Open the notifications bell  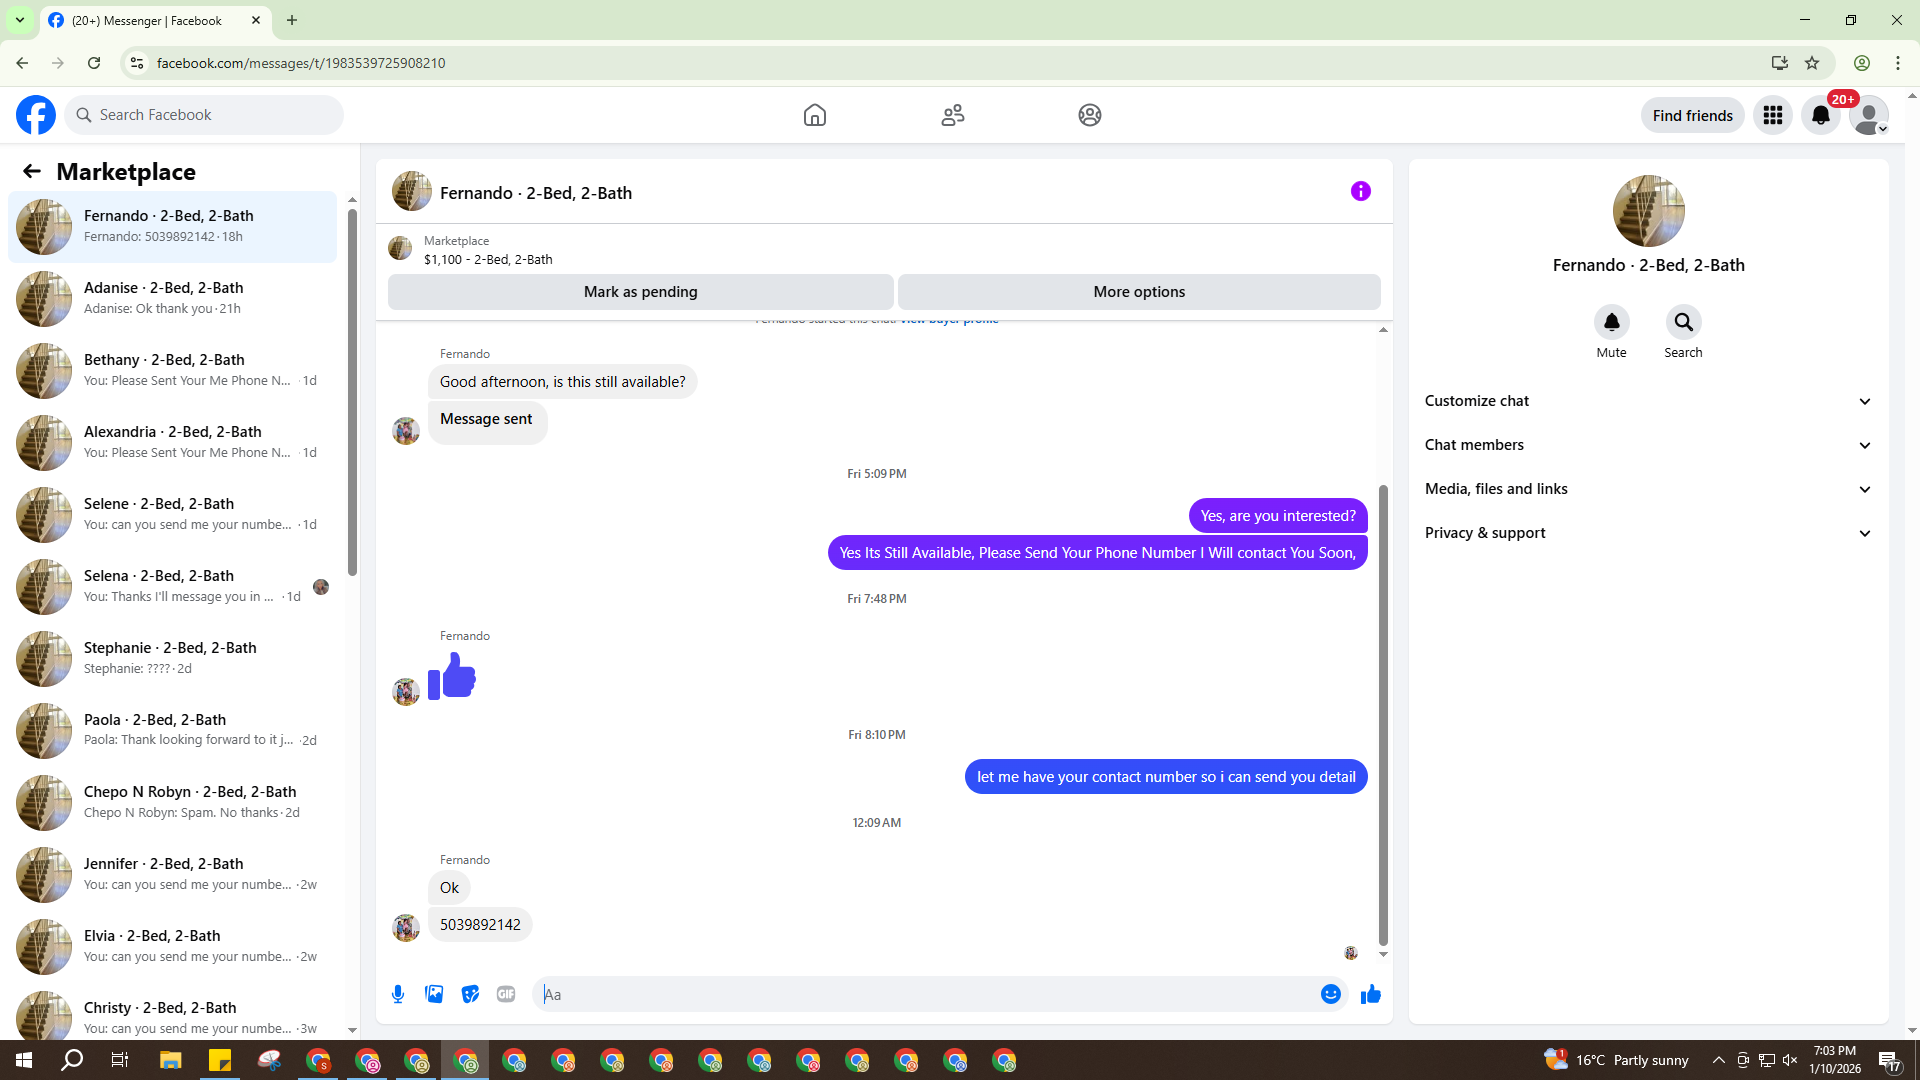pos(1820,115)
